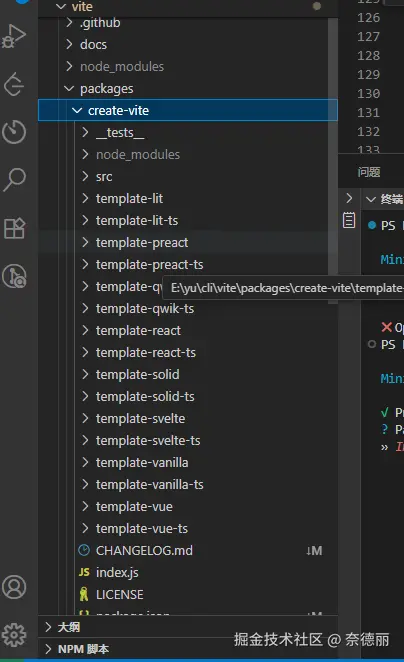Open the Accounts icon
This screenshot has width=404, height=662.
coord(14,587)
